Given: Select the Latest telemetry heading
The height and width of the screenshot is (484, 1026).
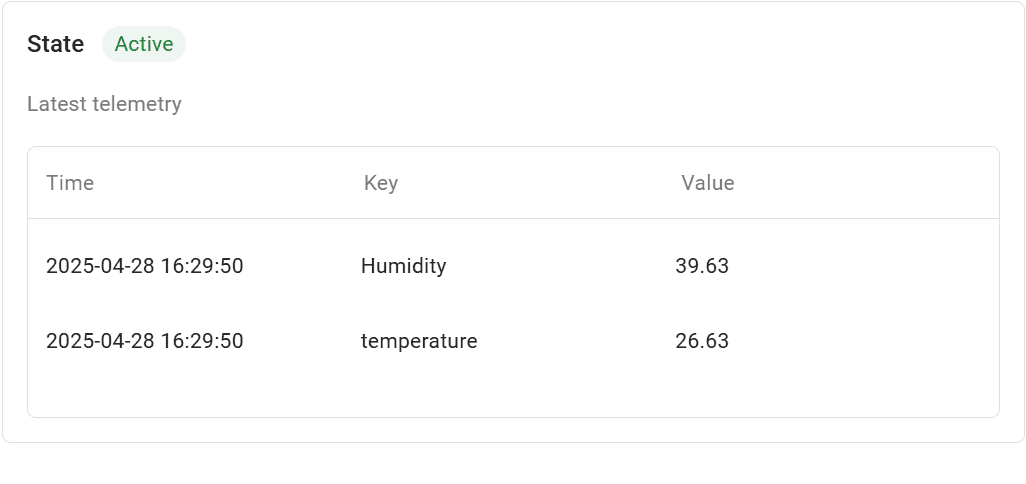Looking at the screenshot, I should tap(104, 104).
